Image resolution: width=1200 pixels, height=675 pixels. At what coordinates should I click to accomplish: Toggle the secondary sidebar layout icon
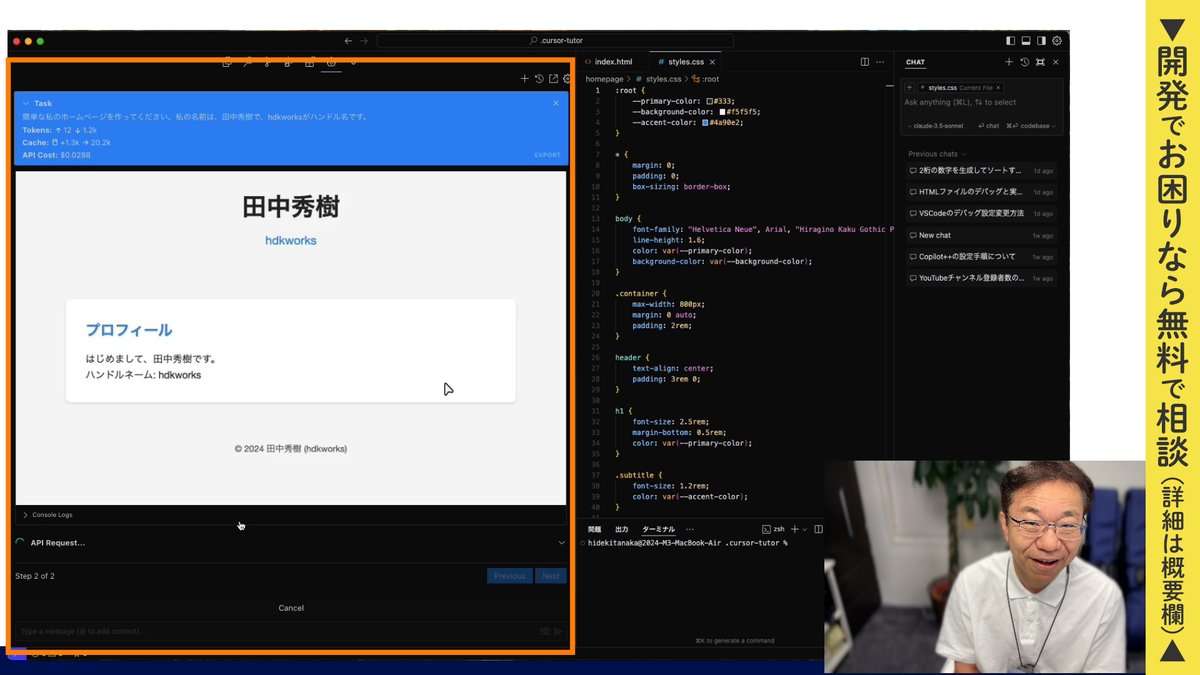[x=1042, y=41]
